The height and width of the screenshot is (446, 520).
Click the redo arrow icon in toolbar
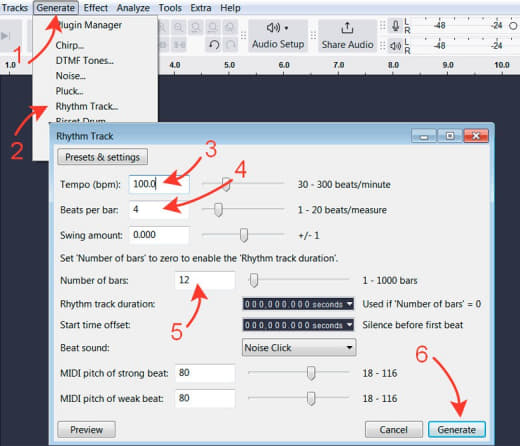(230, 45)
